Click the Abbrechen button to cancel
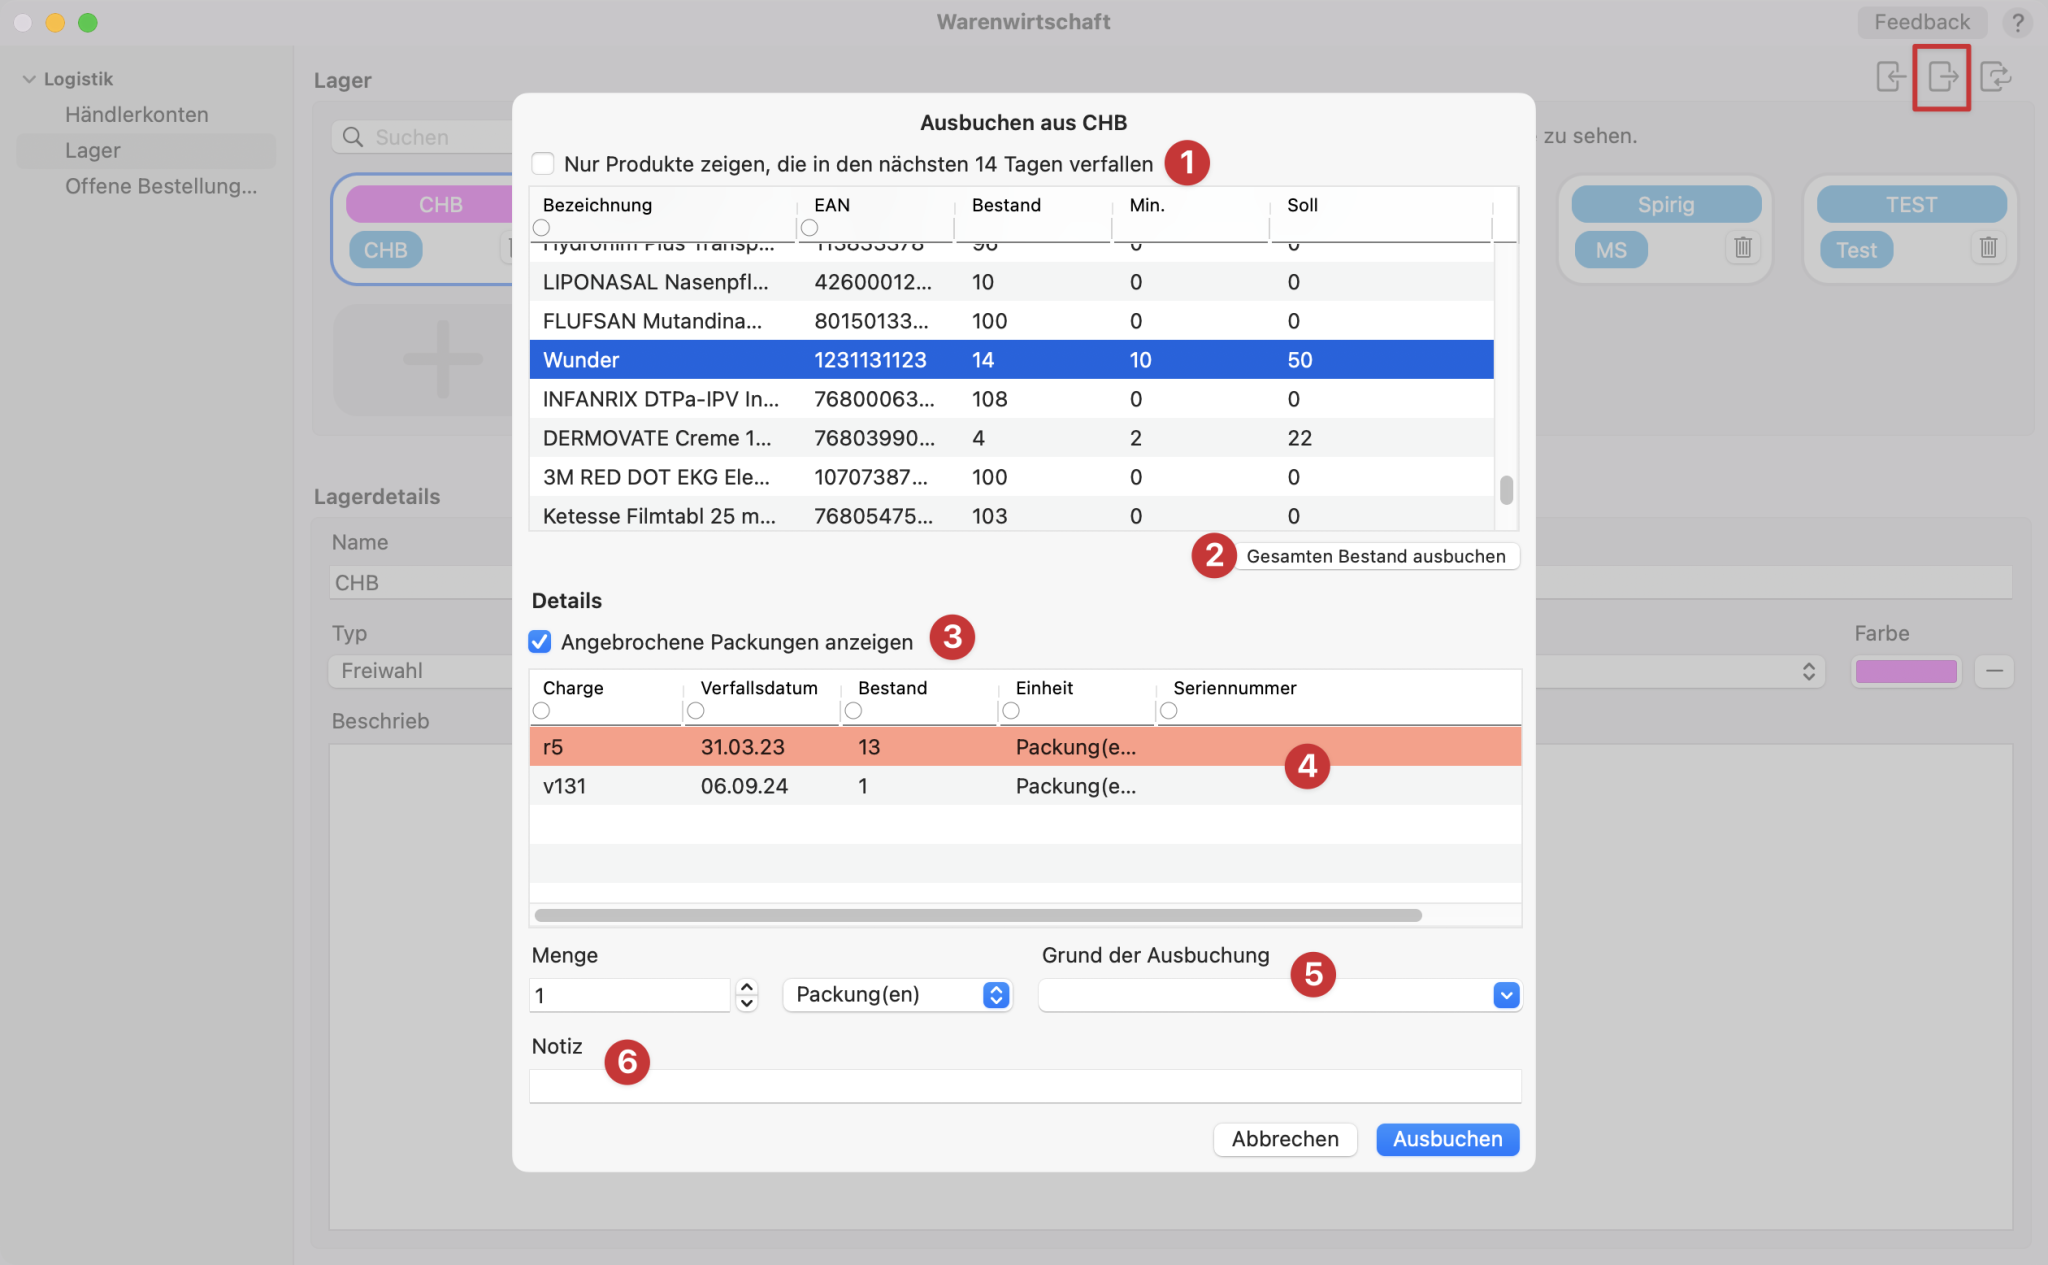The height and width of the screenshot is (1265, 2048). [x=1284, y=1138]
